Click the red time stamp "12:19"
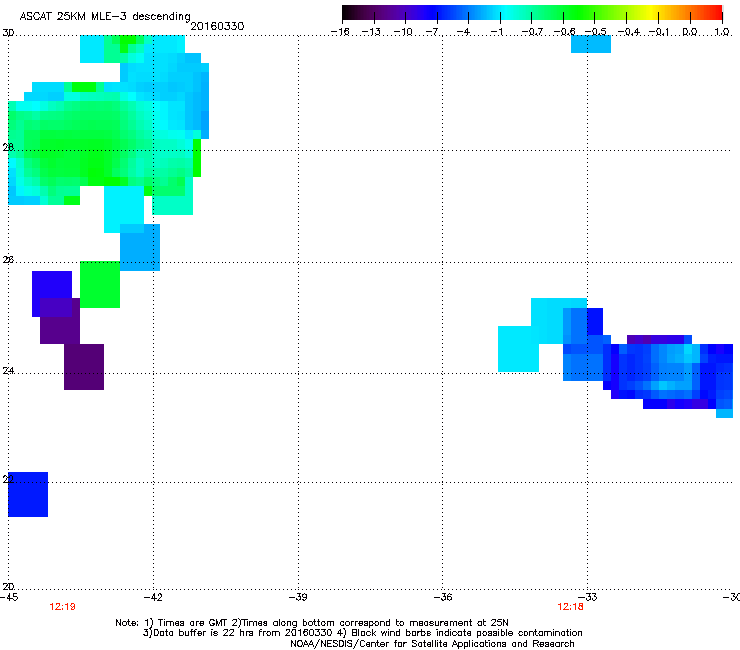Image resolution: width=740 pixels, height=650 pixels. click(62, 607)
